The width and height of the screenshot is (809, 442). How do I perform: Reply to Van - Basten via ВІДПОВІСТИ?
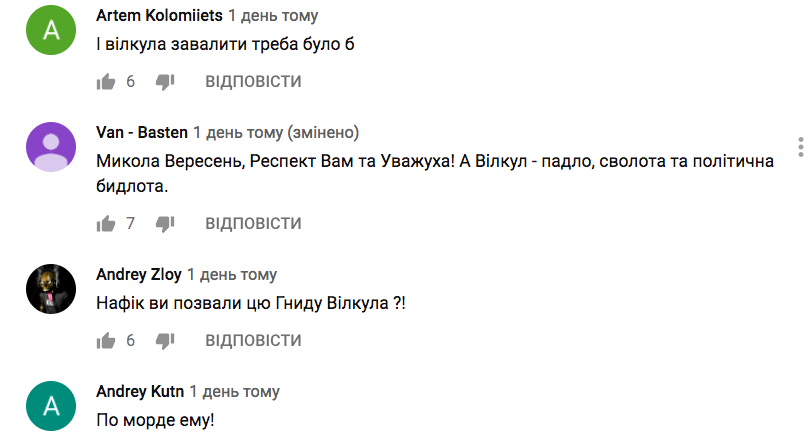(x=253, y=223)
